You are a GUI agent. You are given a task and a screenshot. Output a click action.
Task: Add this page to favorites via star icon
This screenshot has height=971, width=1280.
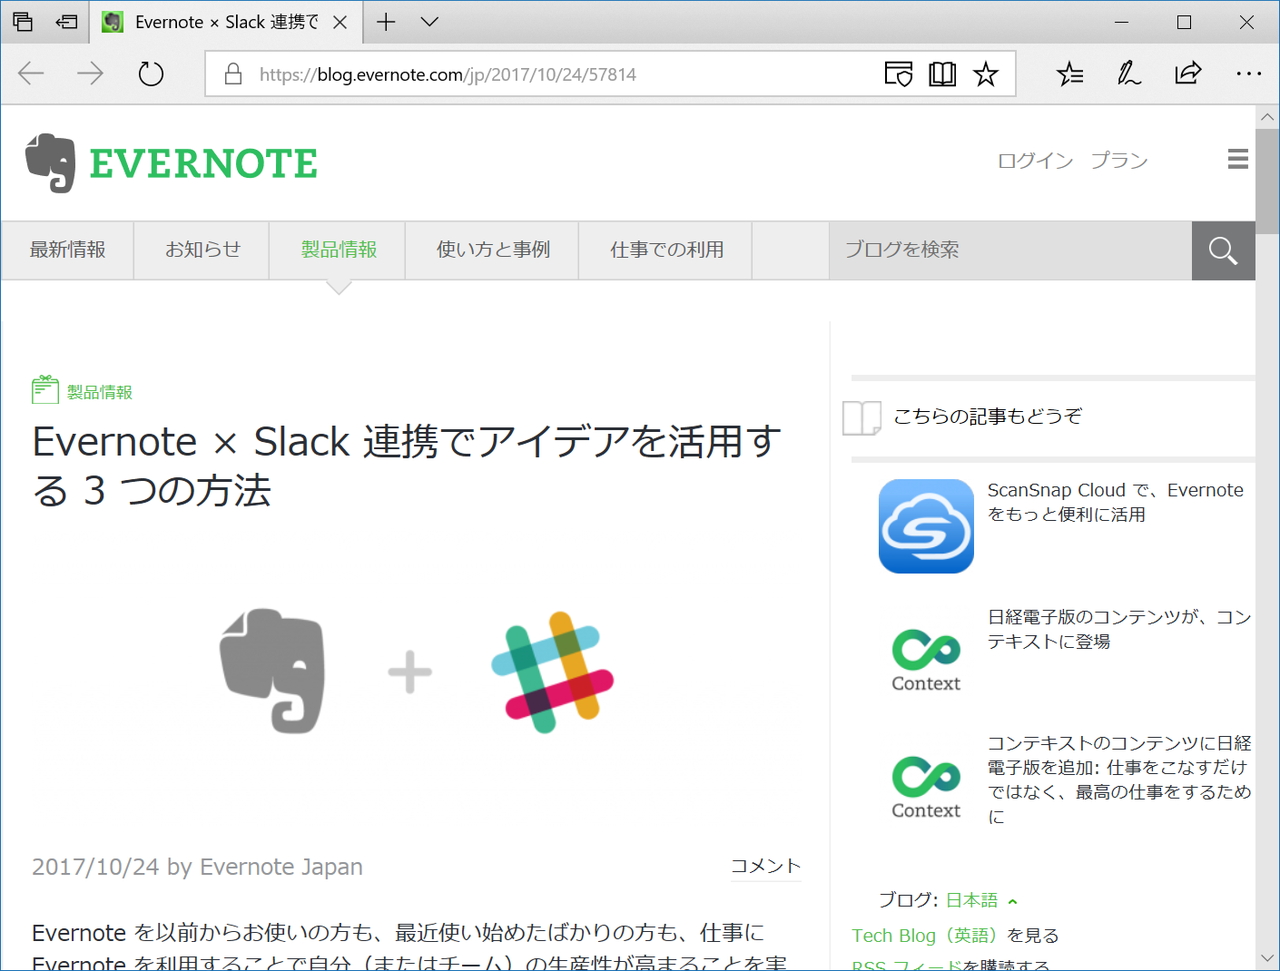point(986,73)
